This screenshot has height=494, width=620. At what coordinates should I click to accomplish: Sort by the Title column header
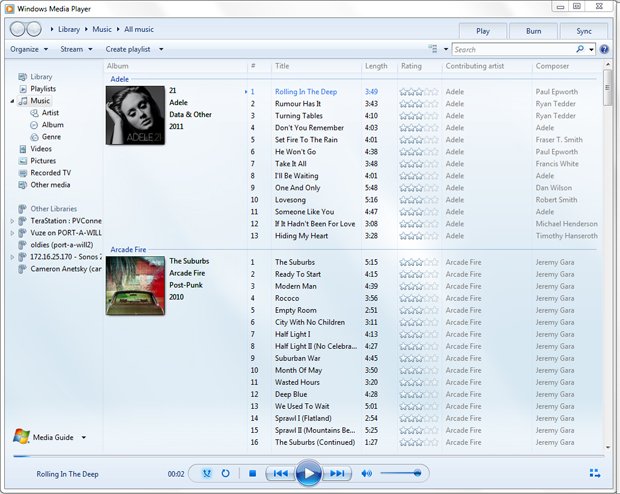coord(282,66)
